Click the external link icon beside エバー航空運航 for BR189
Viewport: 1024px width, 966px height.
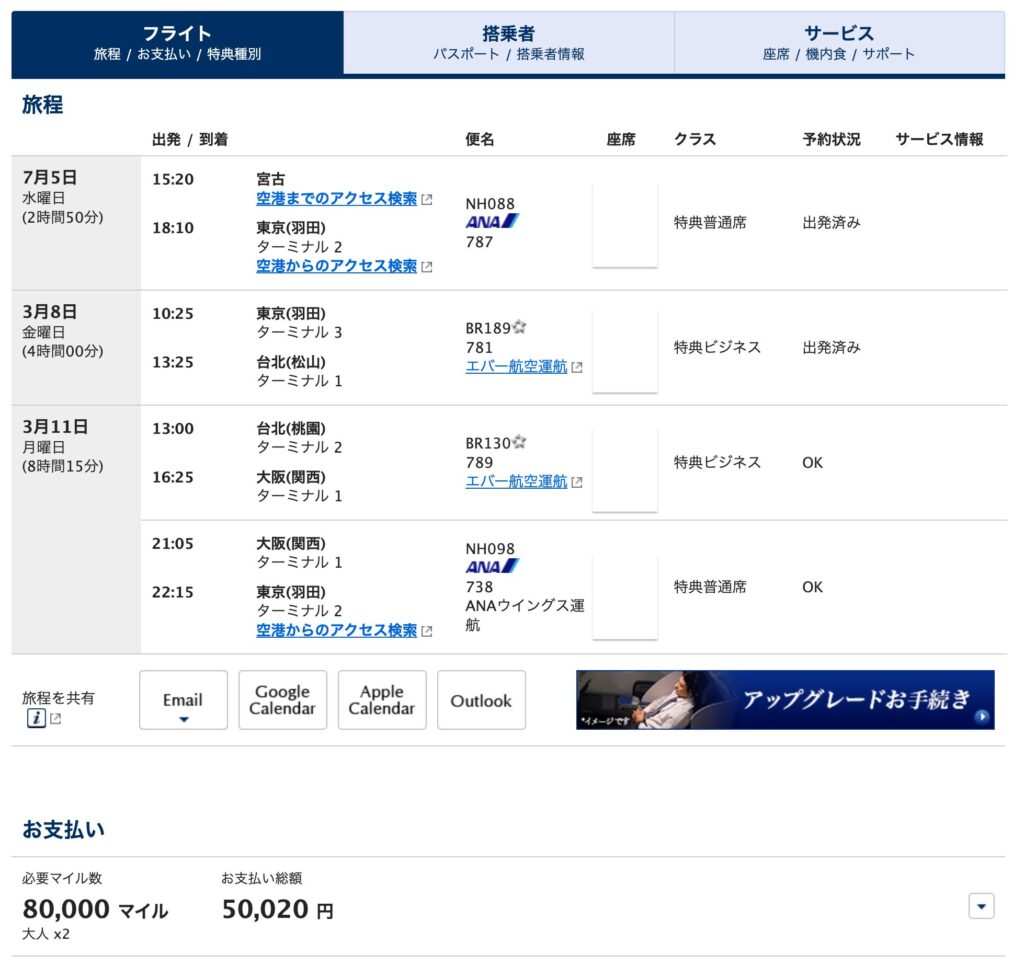(575, 366)
